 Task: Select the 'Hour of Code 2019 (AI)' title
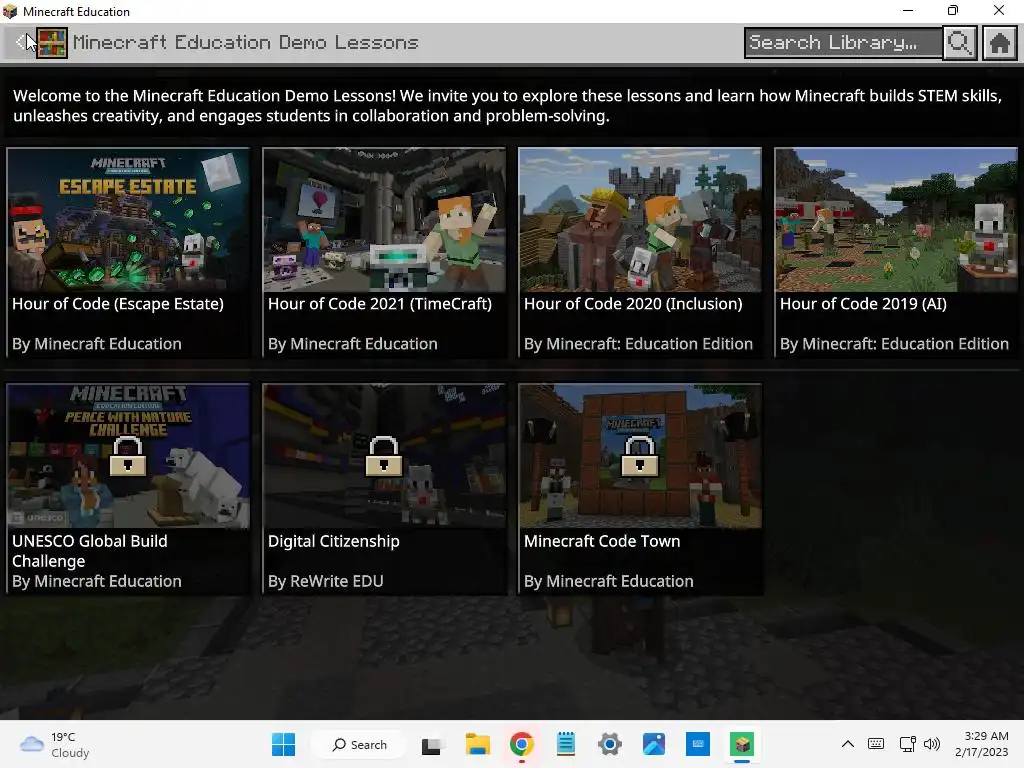click(863, 304)
